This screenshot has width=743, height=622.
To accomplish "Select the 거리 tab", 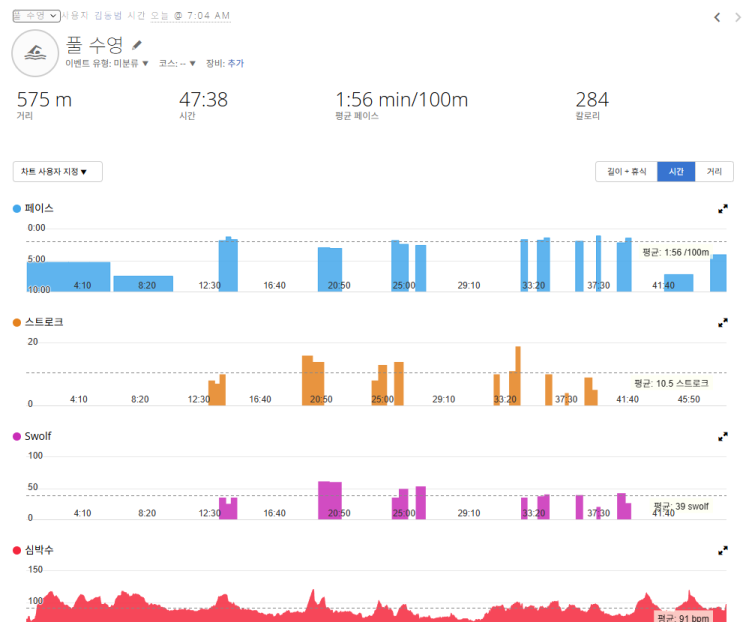I will [x=714, y=171].
